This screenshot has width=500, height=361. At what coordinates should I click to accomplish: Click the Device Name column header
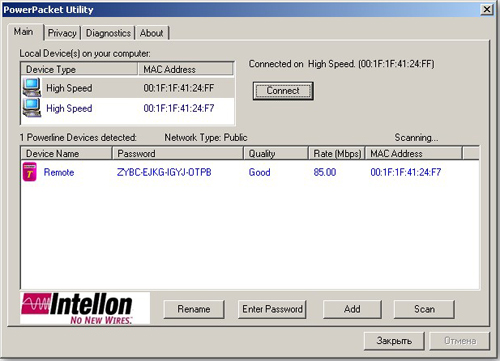[x=66, y=153]
